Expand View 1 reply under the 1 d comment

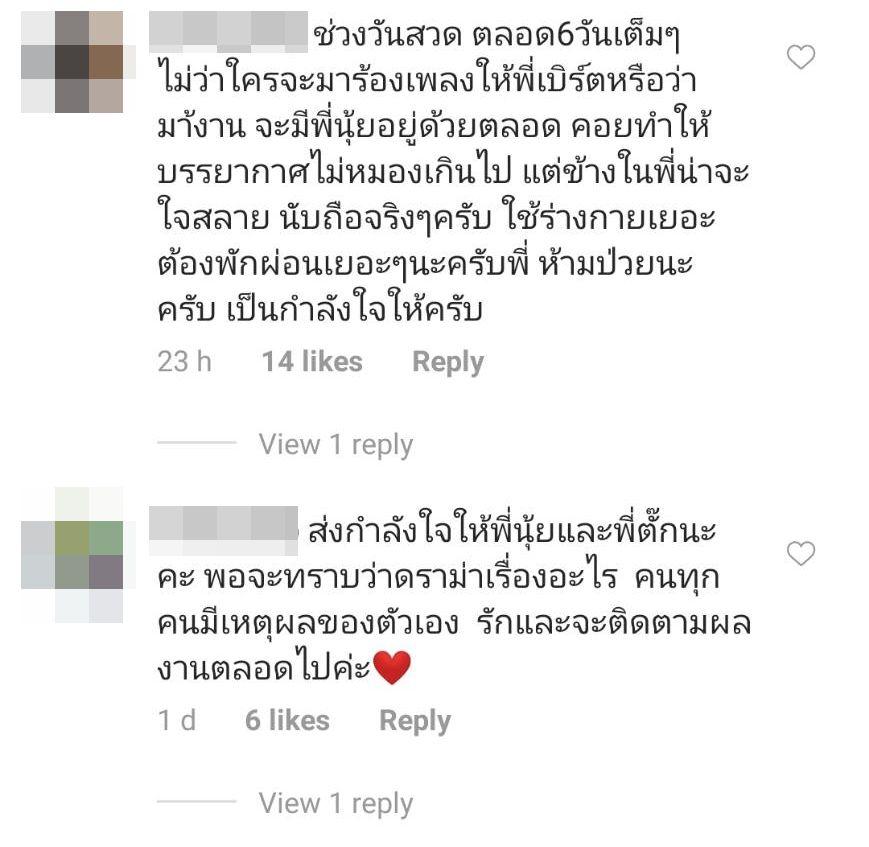[336, 803]
